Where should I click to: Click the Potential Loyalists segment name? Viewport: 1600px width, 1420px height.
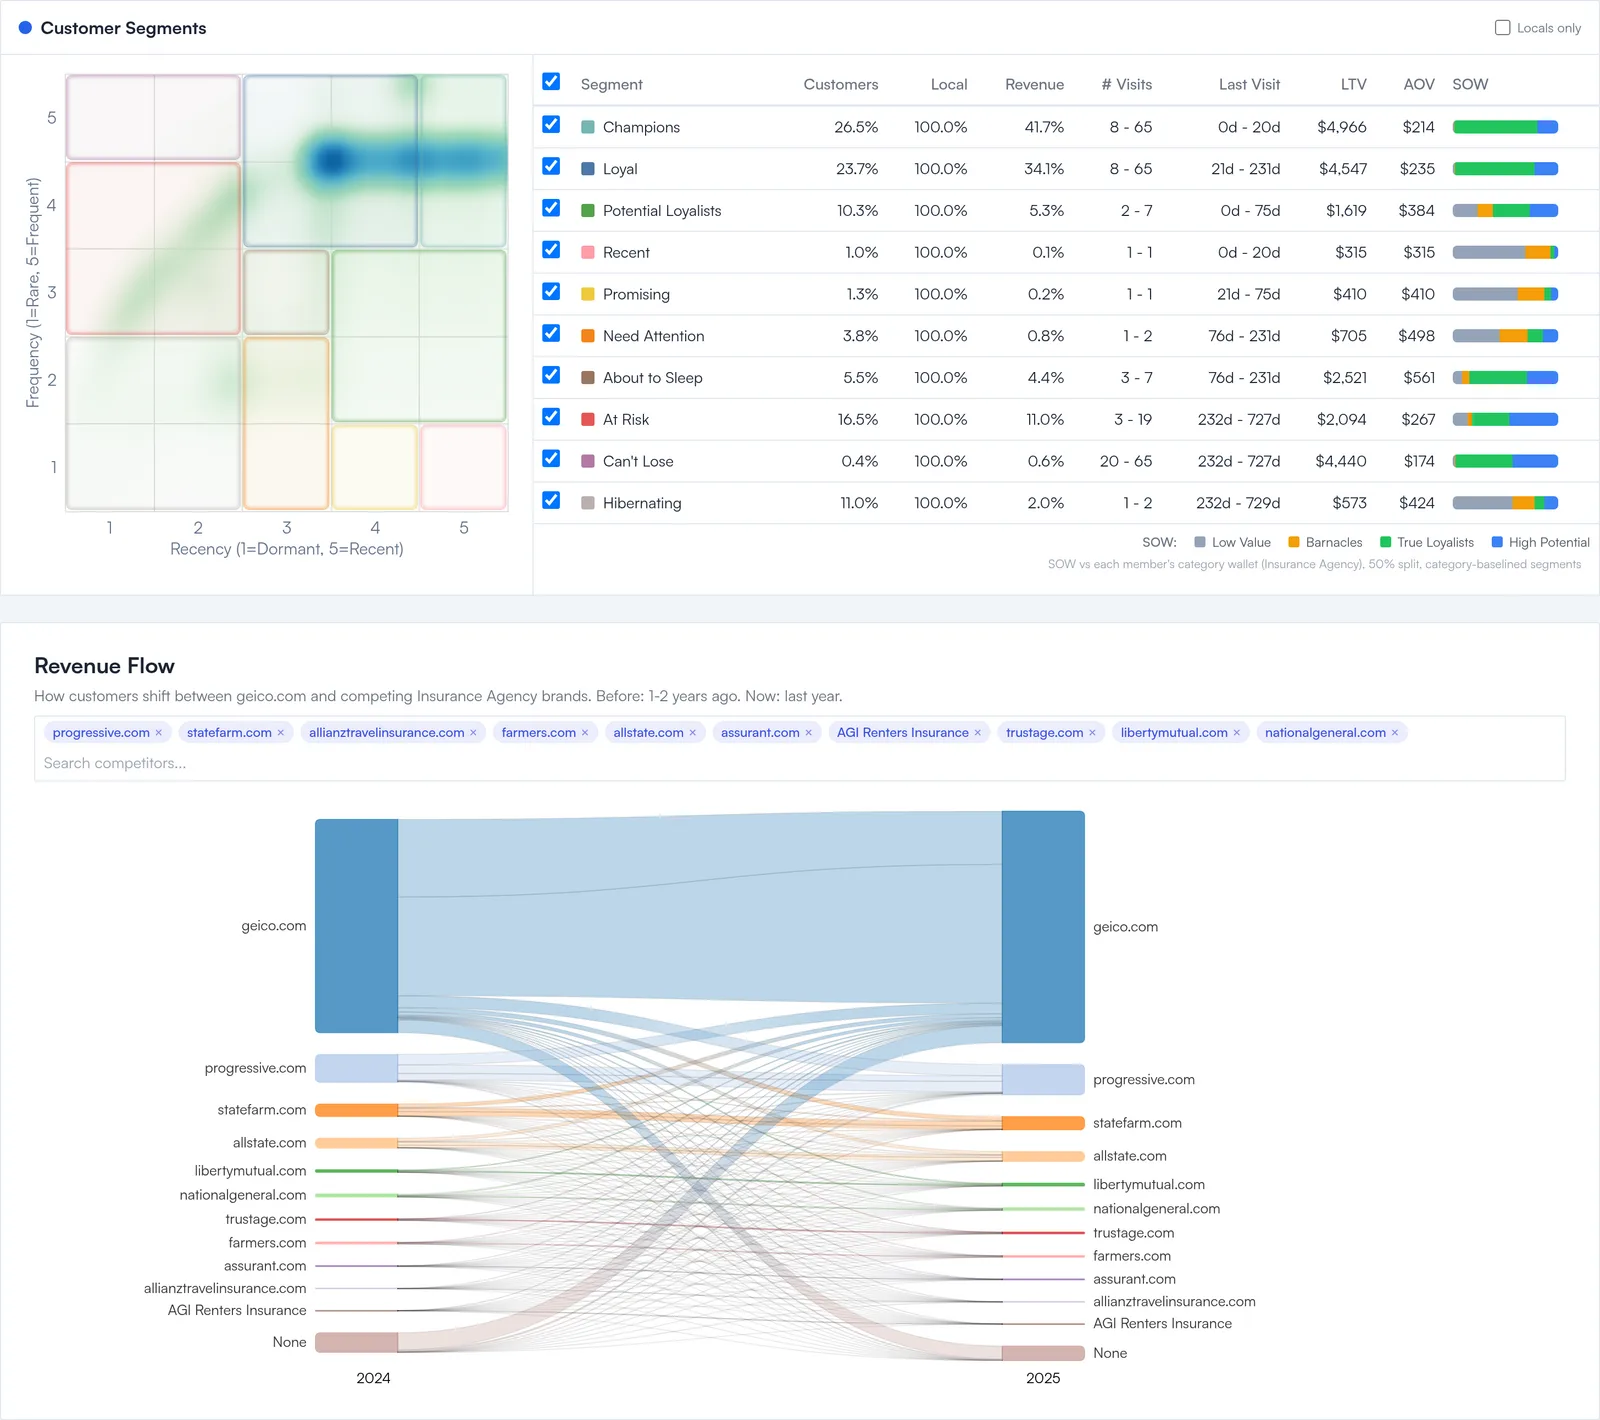(662, 211)
